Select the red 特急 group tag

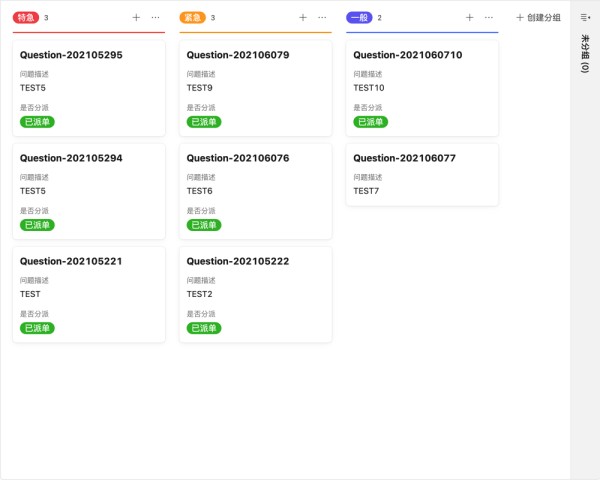26,17
